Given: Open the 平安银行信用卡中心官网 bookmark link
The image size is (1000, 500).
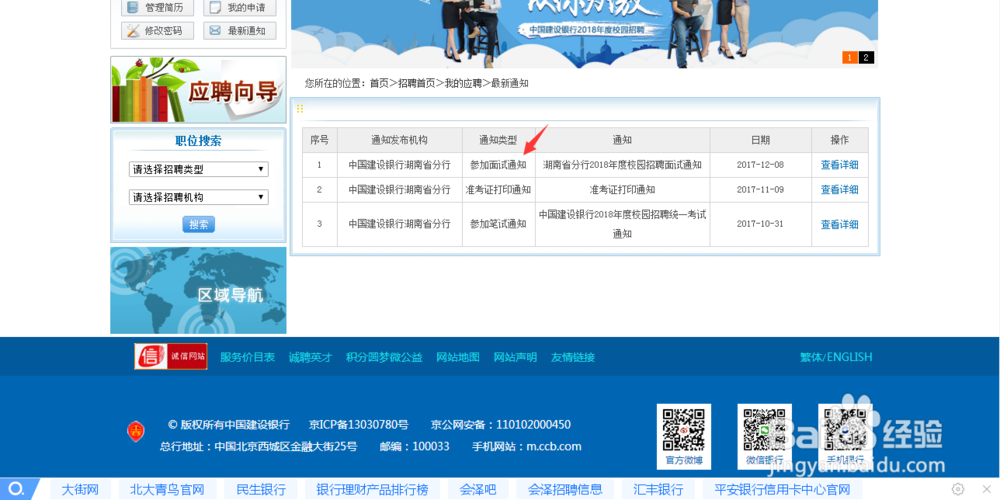Looking at the screenshot, I should coord(783,490).
